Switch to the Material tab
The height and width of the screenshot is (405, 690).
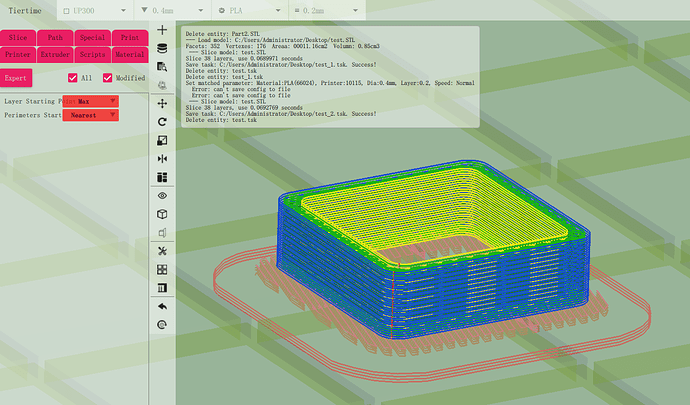pyautogui.click(x=130, y=55)
